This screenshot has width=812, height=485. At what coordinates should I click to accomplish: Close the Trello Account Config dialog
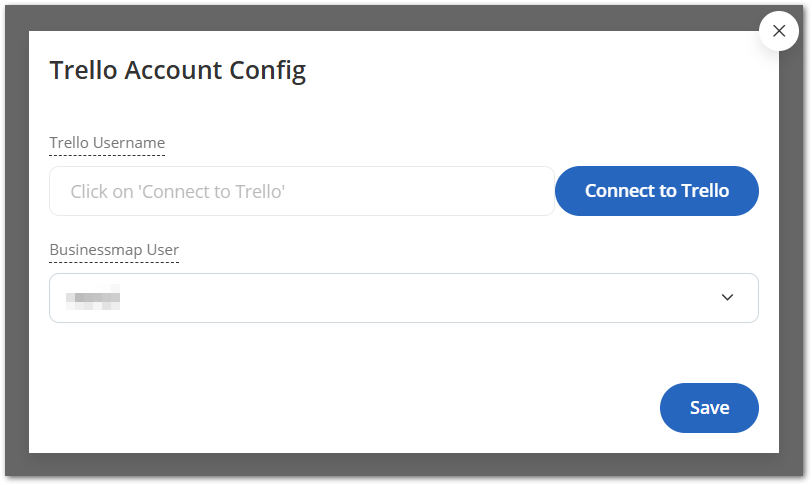point(779,31)
